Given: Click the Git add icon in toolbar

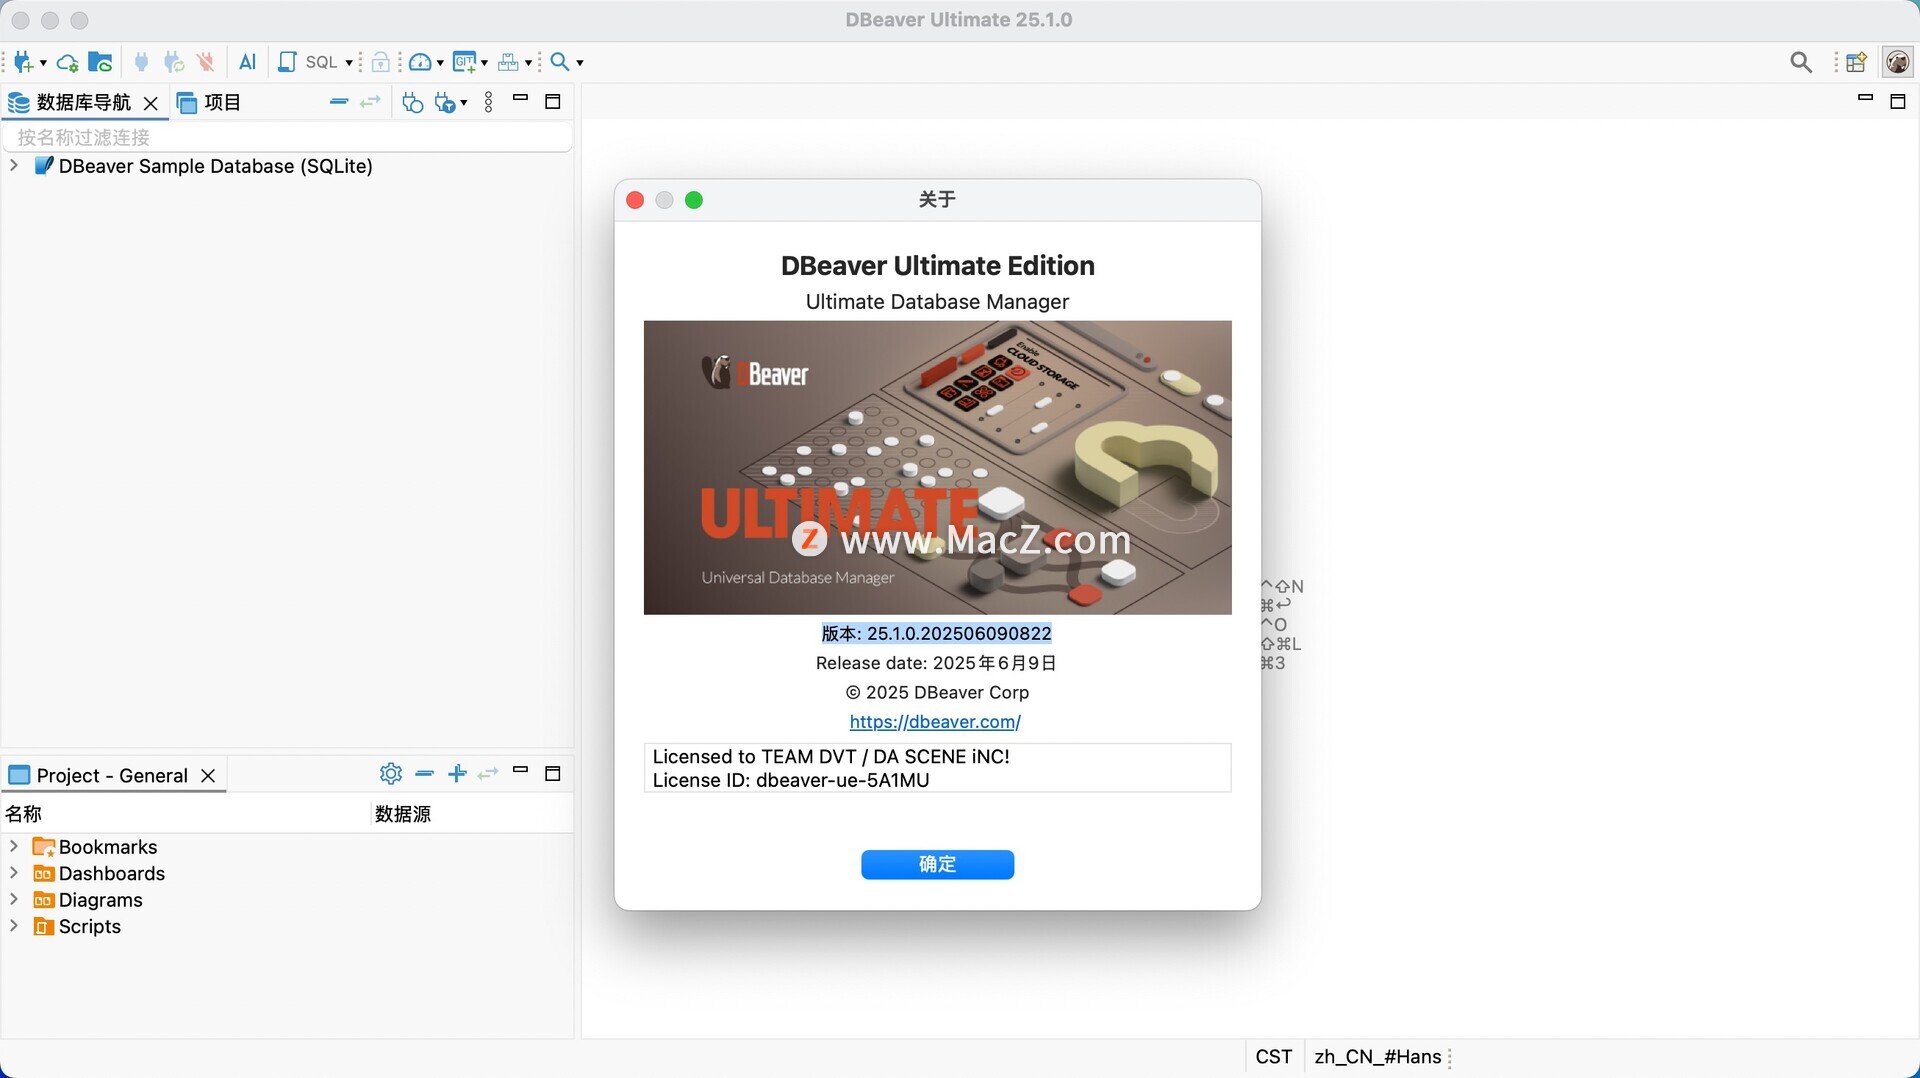Looking at the screenshot, I should pyautogui.click(x=464, y=62).
